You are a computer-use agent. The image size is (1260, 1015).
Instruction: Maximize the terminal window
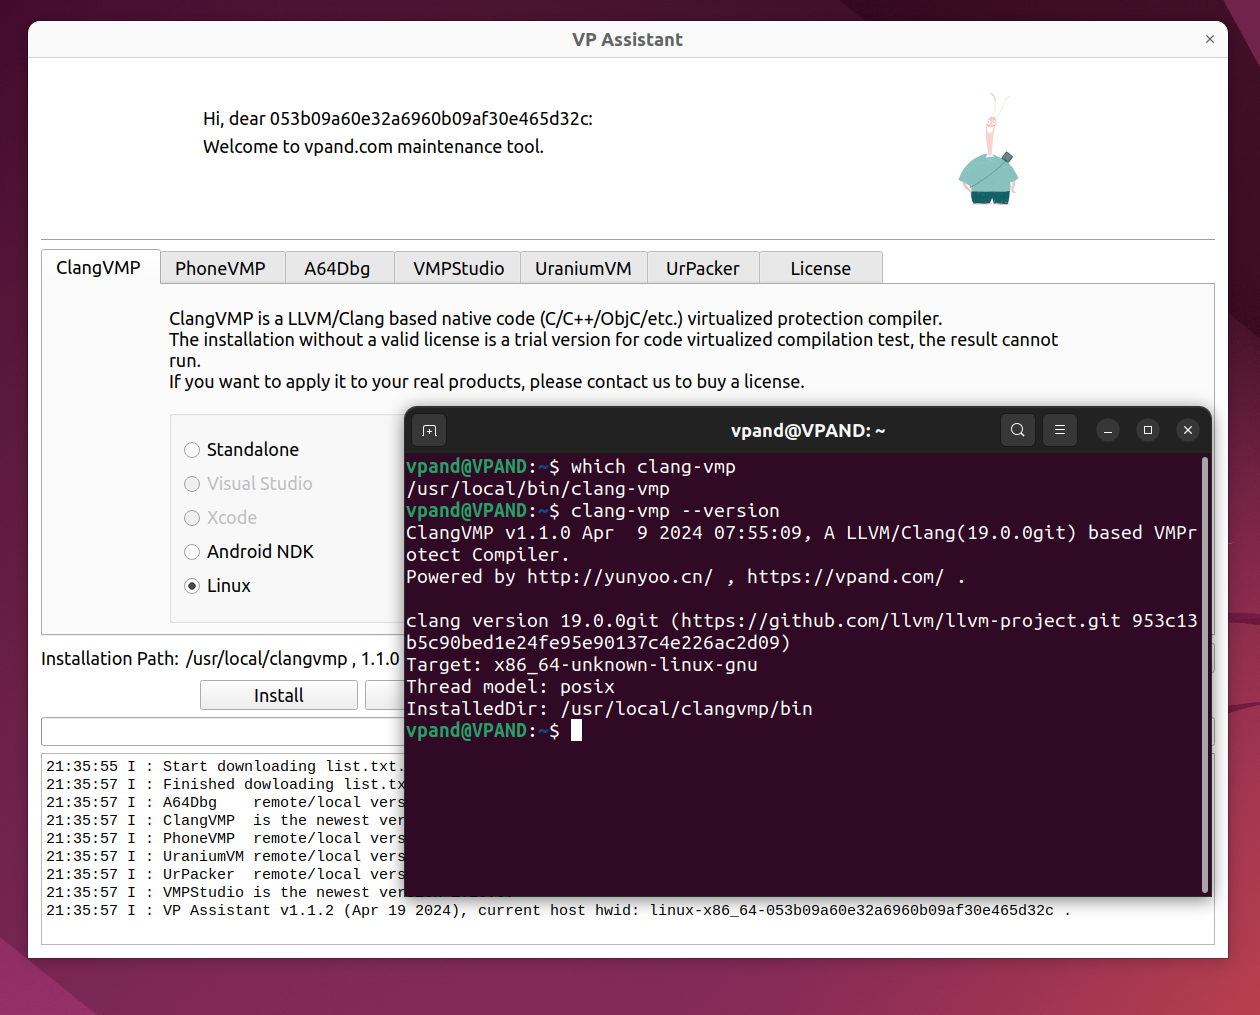coord(1148,430)
